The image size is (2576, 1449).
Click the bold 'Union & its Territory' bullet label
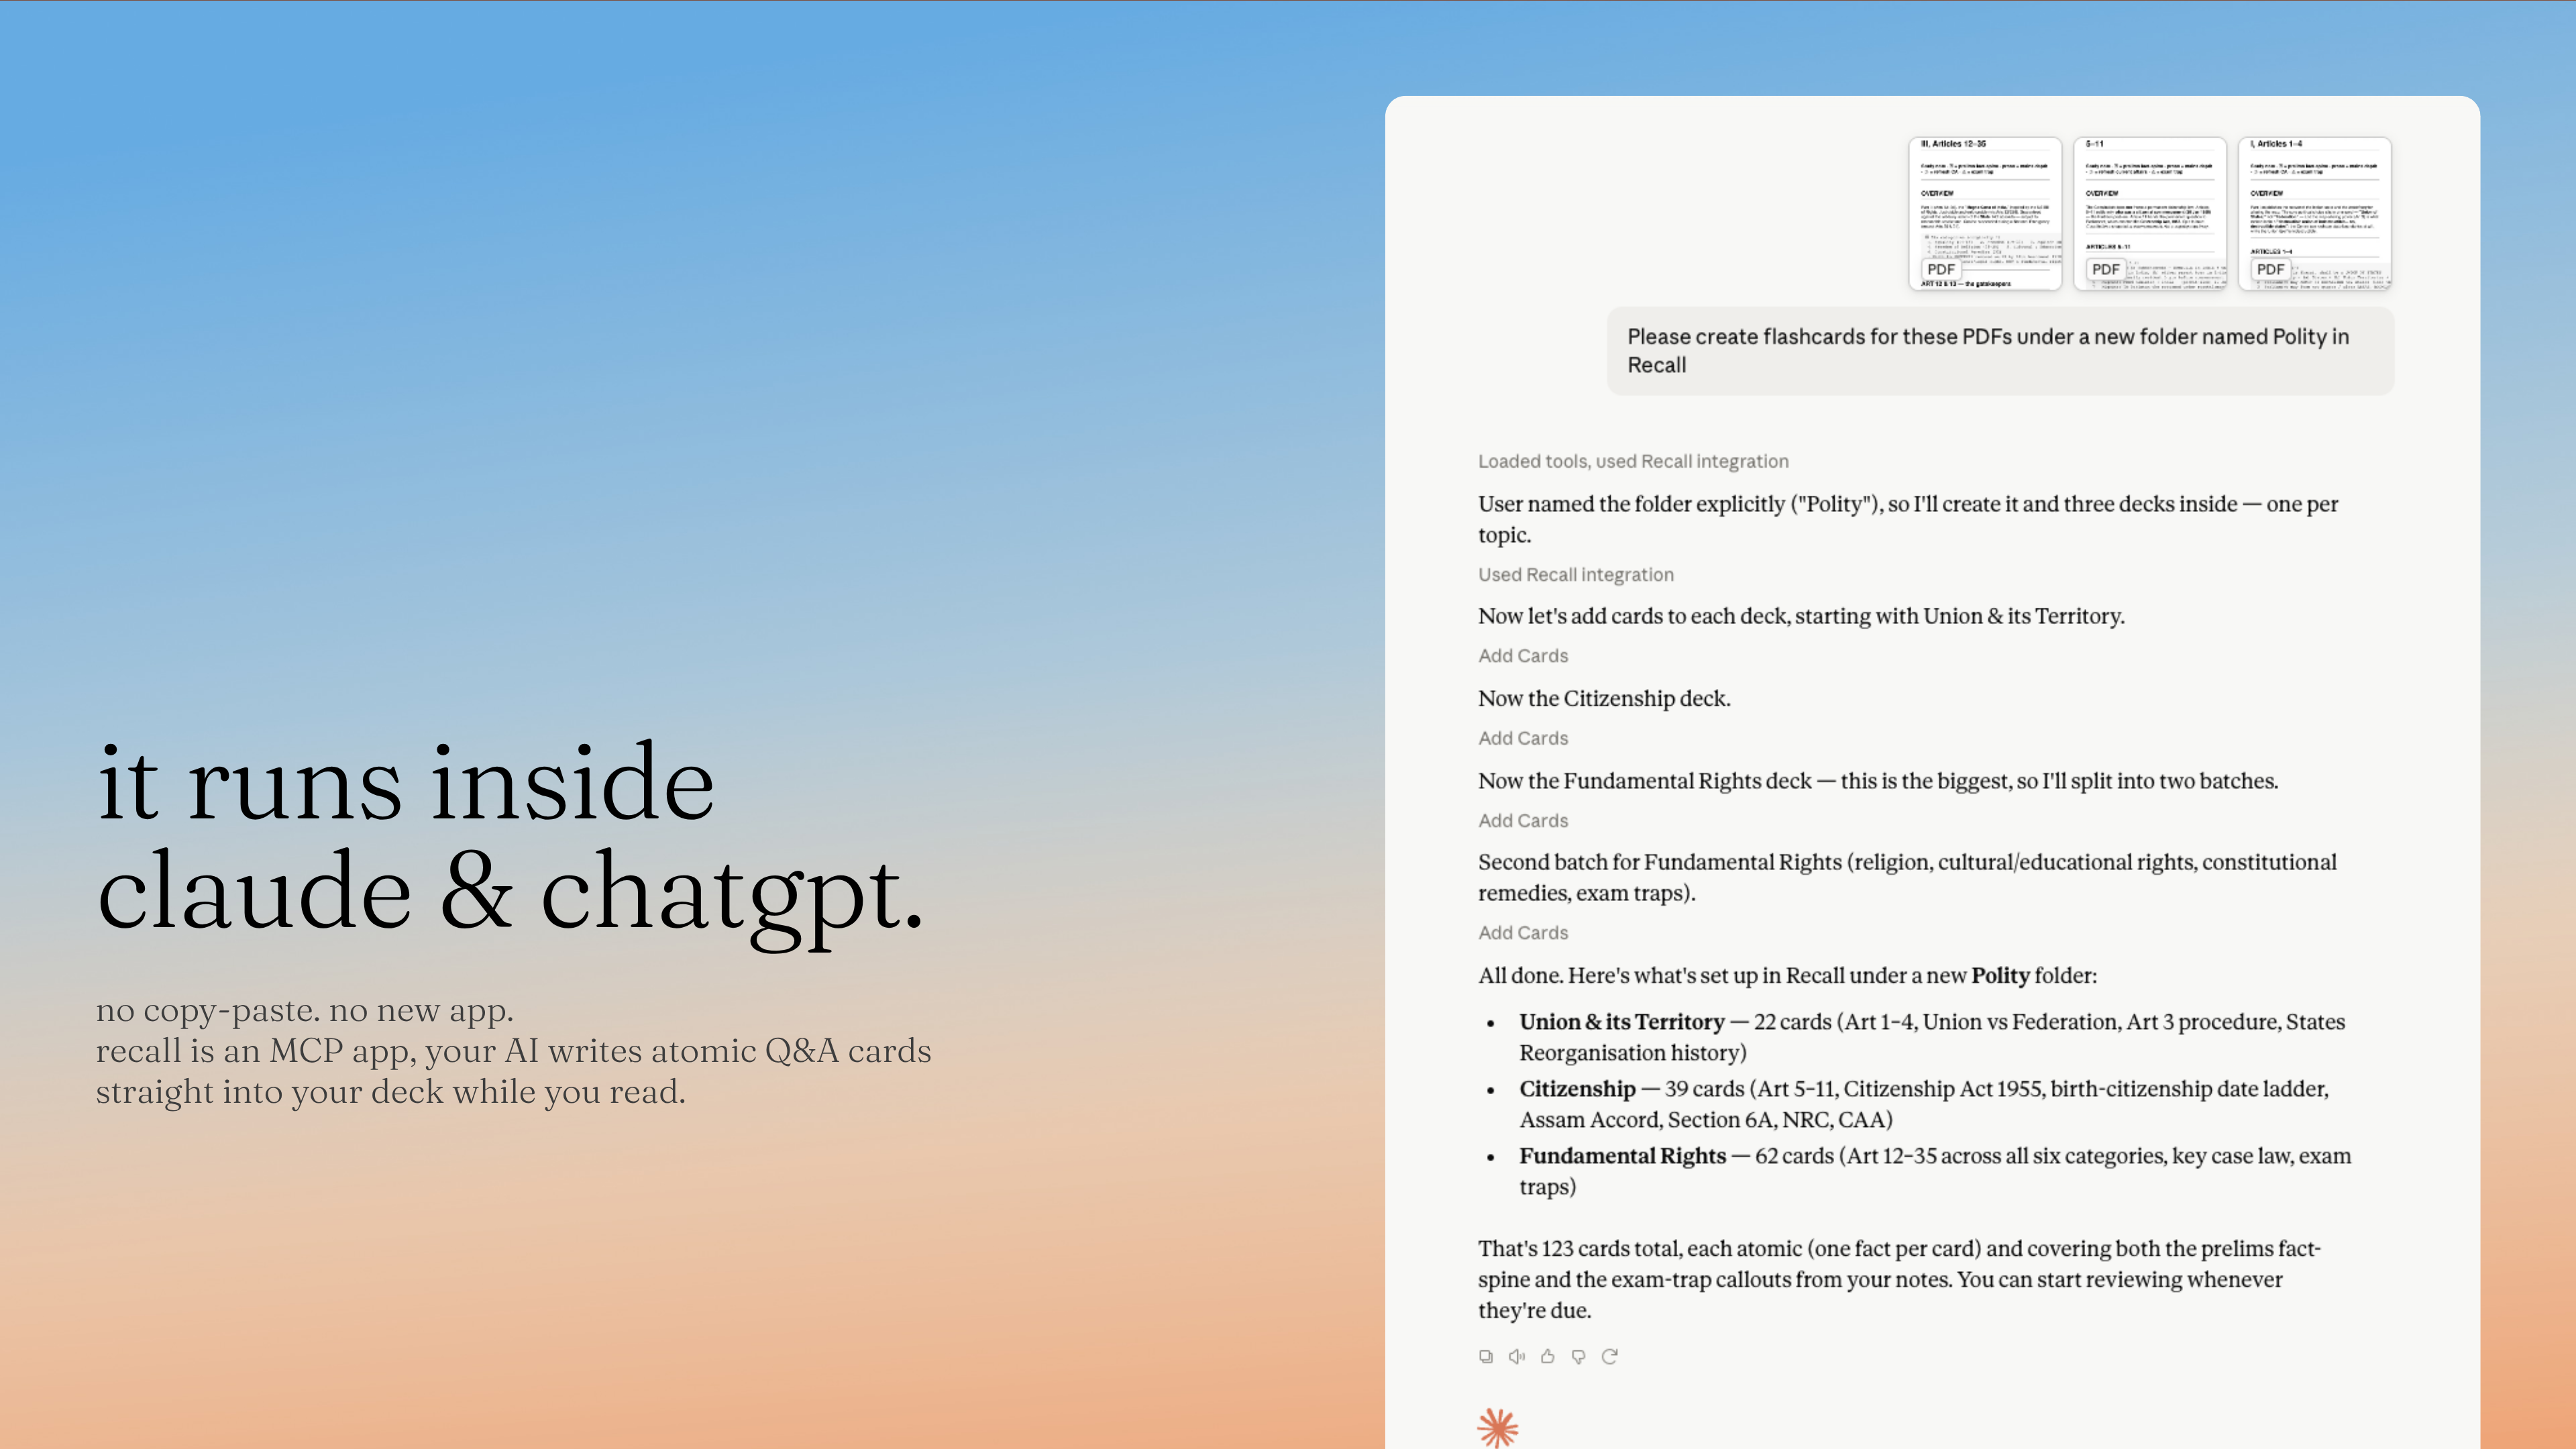tap(1621, 1022)
